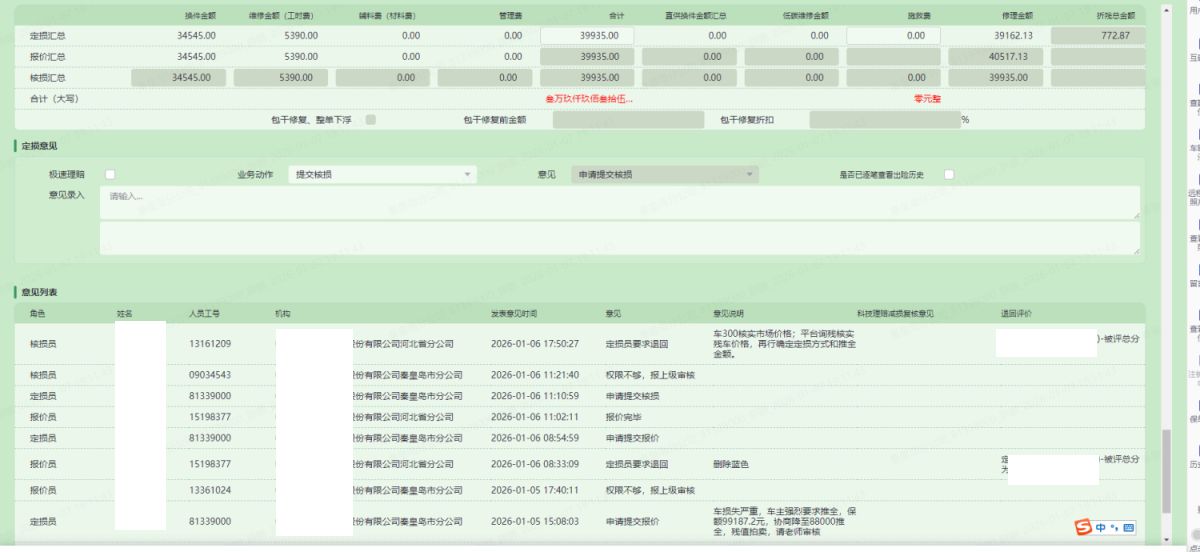
Task: Click the Sogou punctuation mode icon
Action: 1114,527
